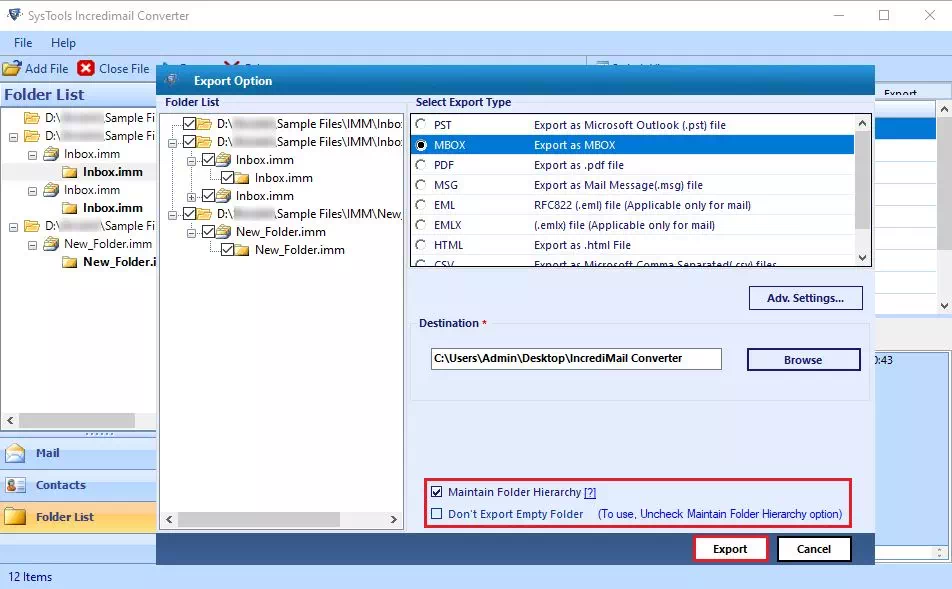
Task: Click dialog folder list horizontal scrollbar left arrow
Action: coord(169,519)
